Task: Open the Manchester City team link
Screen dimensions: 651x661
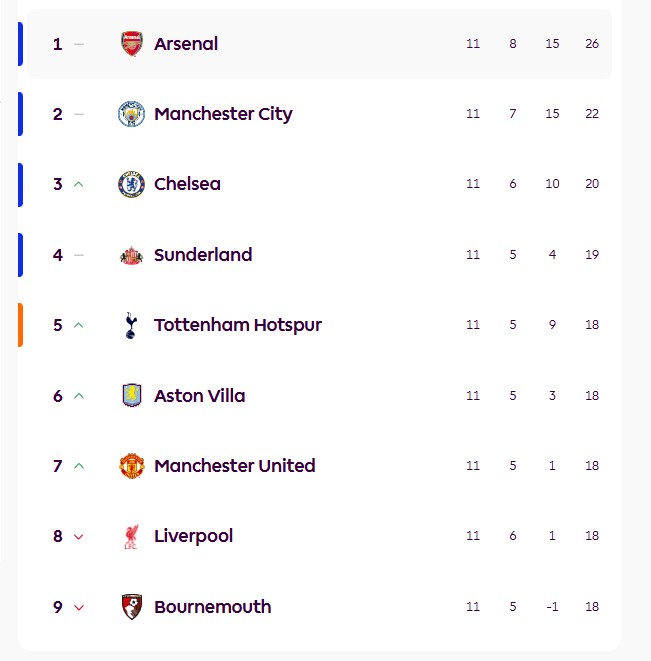Action: 223,114
